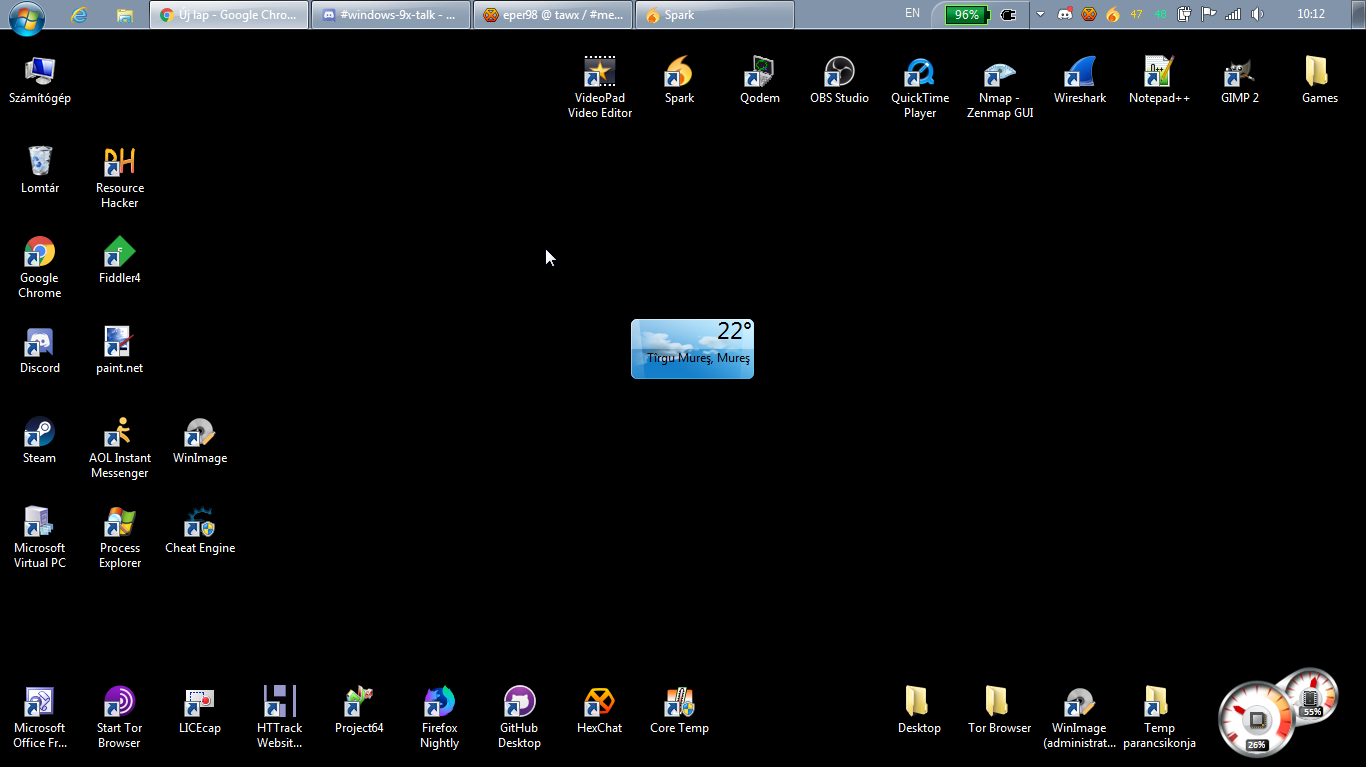Open the Tîrgu Mureş weather gadget
The height and width of the screenshot is (767, 1366).
692,349
